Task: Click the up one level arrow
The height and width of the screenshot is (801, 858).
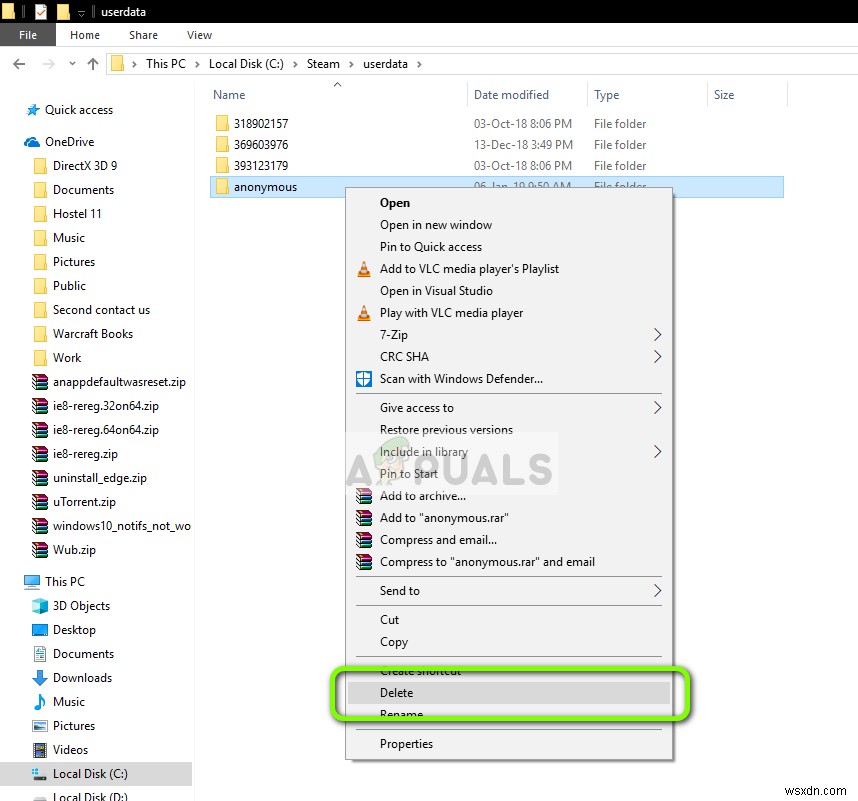Action: coord(93,64)
